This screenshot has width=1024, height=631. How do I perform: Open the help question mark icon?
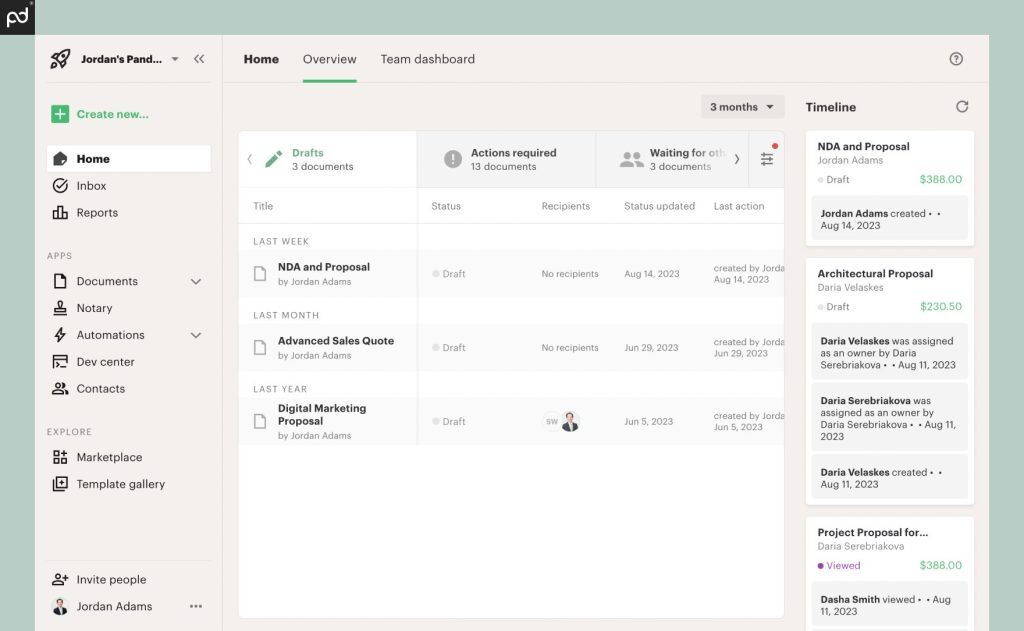pyautogui.click(x=956, y=59)
